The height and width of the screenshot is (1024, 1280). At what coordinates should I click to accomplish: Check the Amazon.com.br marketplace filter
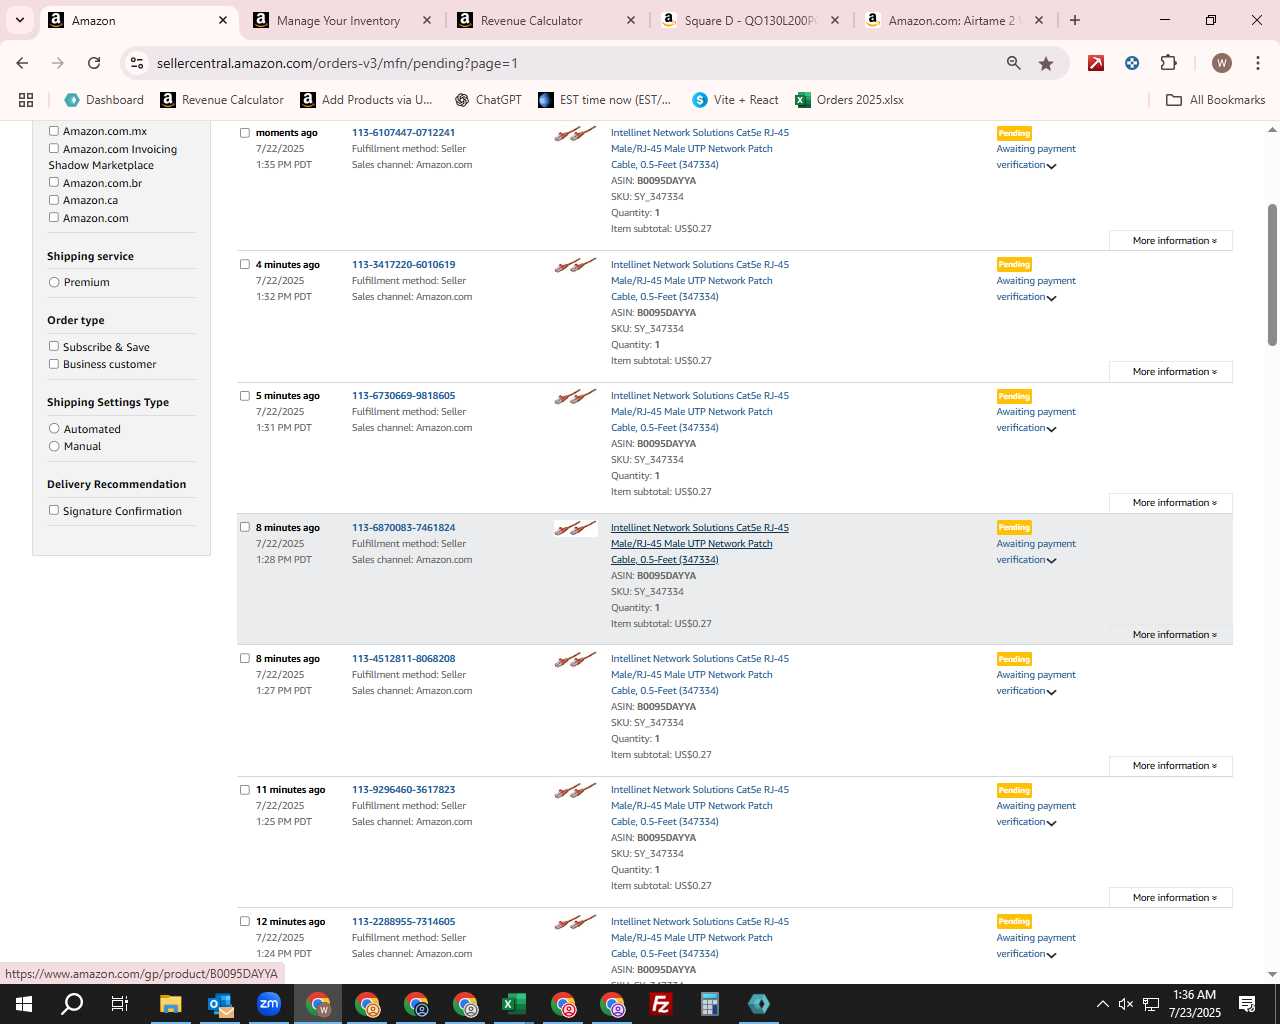click(54, 182)
